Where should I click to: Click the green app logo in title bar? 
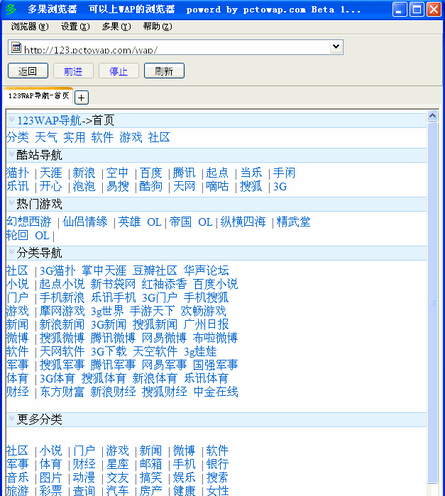[11, 9]
